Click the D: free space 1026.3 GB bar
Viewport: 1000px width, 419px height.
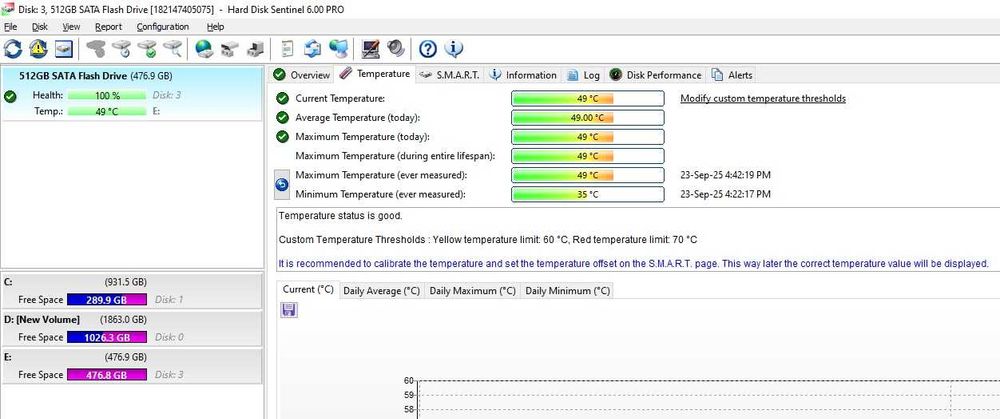pos(107,337)
